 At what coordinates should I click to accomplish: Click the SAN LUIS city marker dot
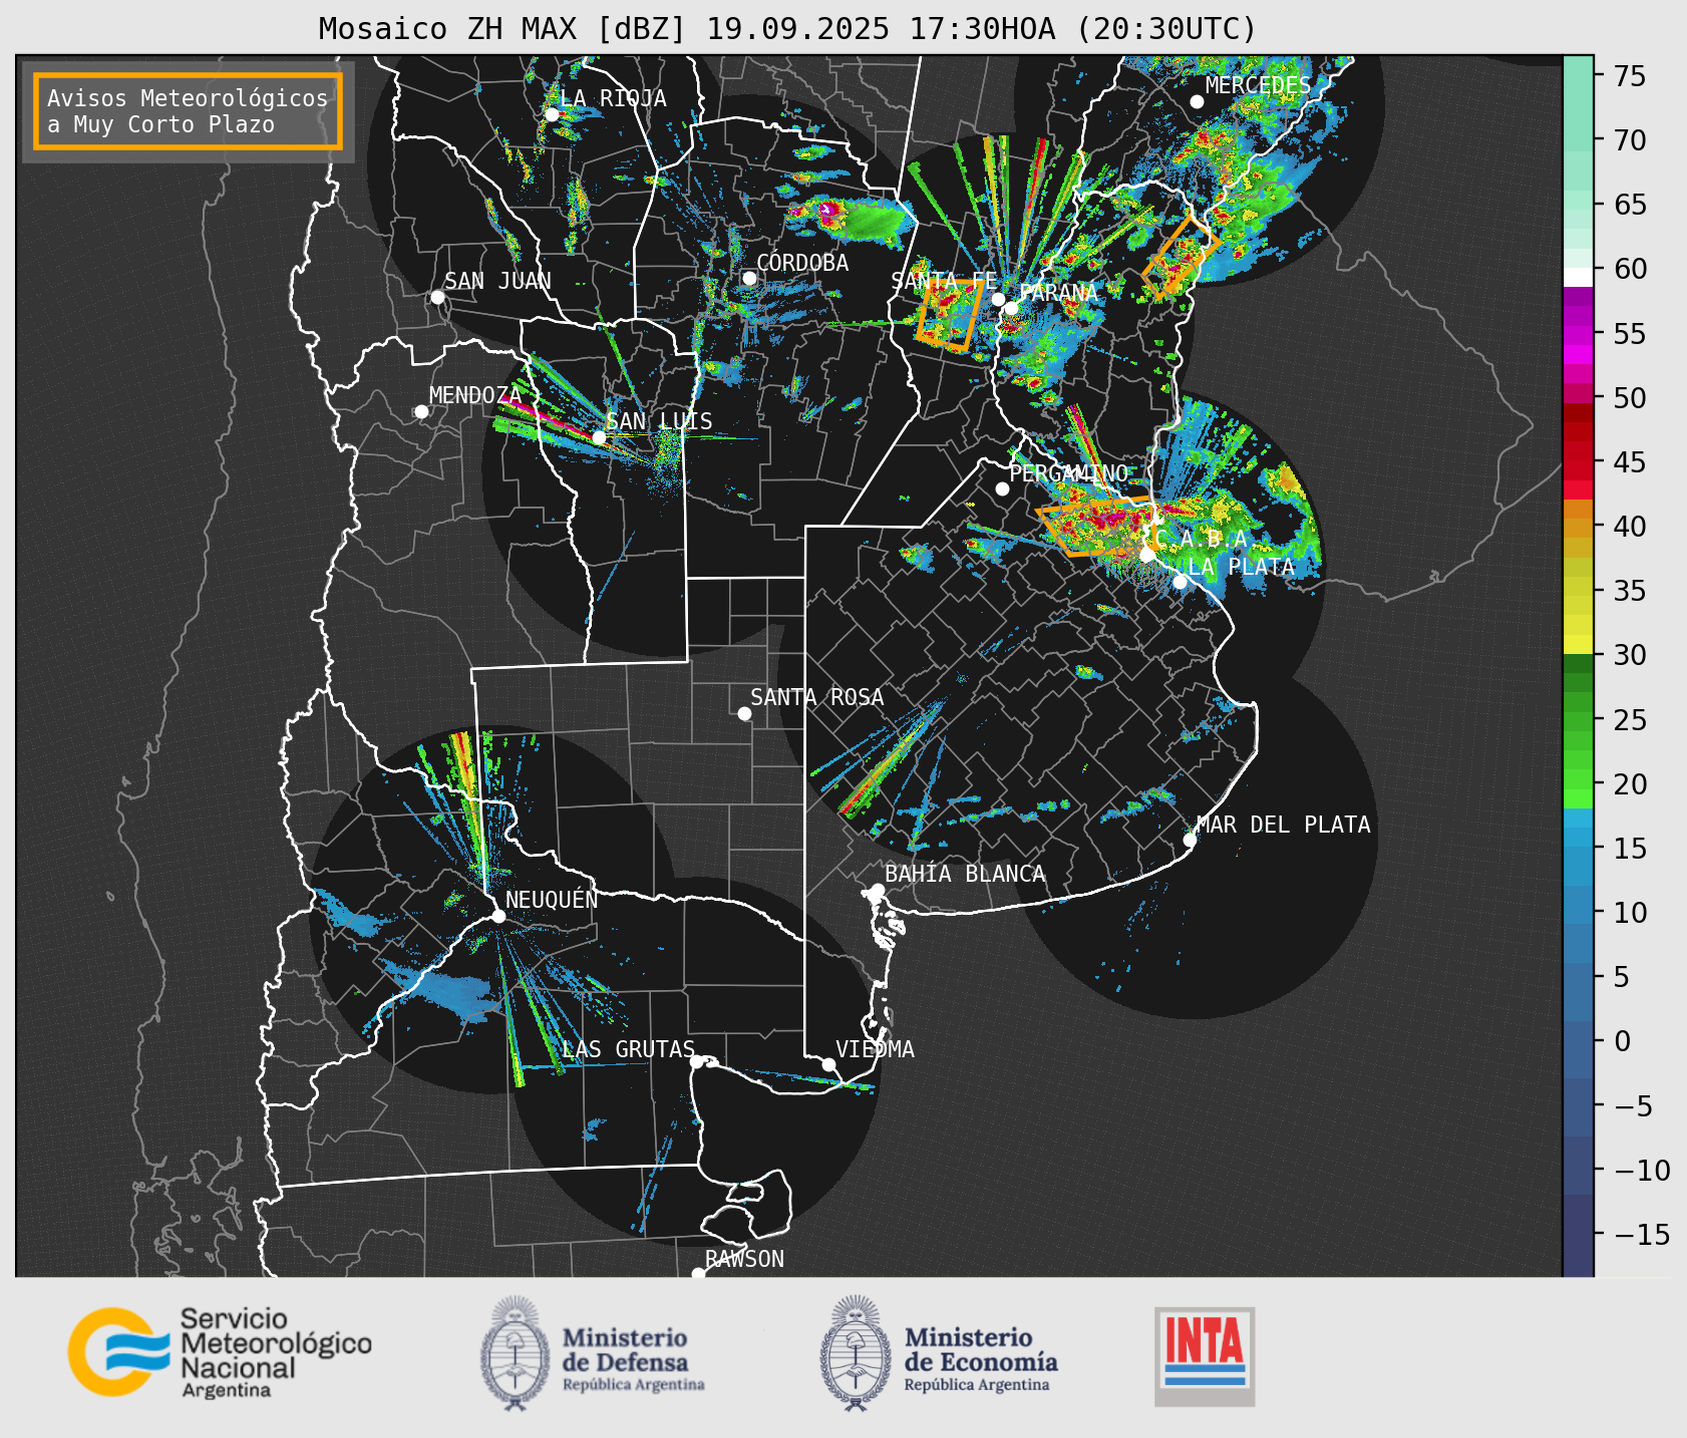click(x=599, y=438)
